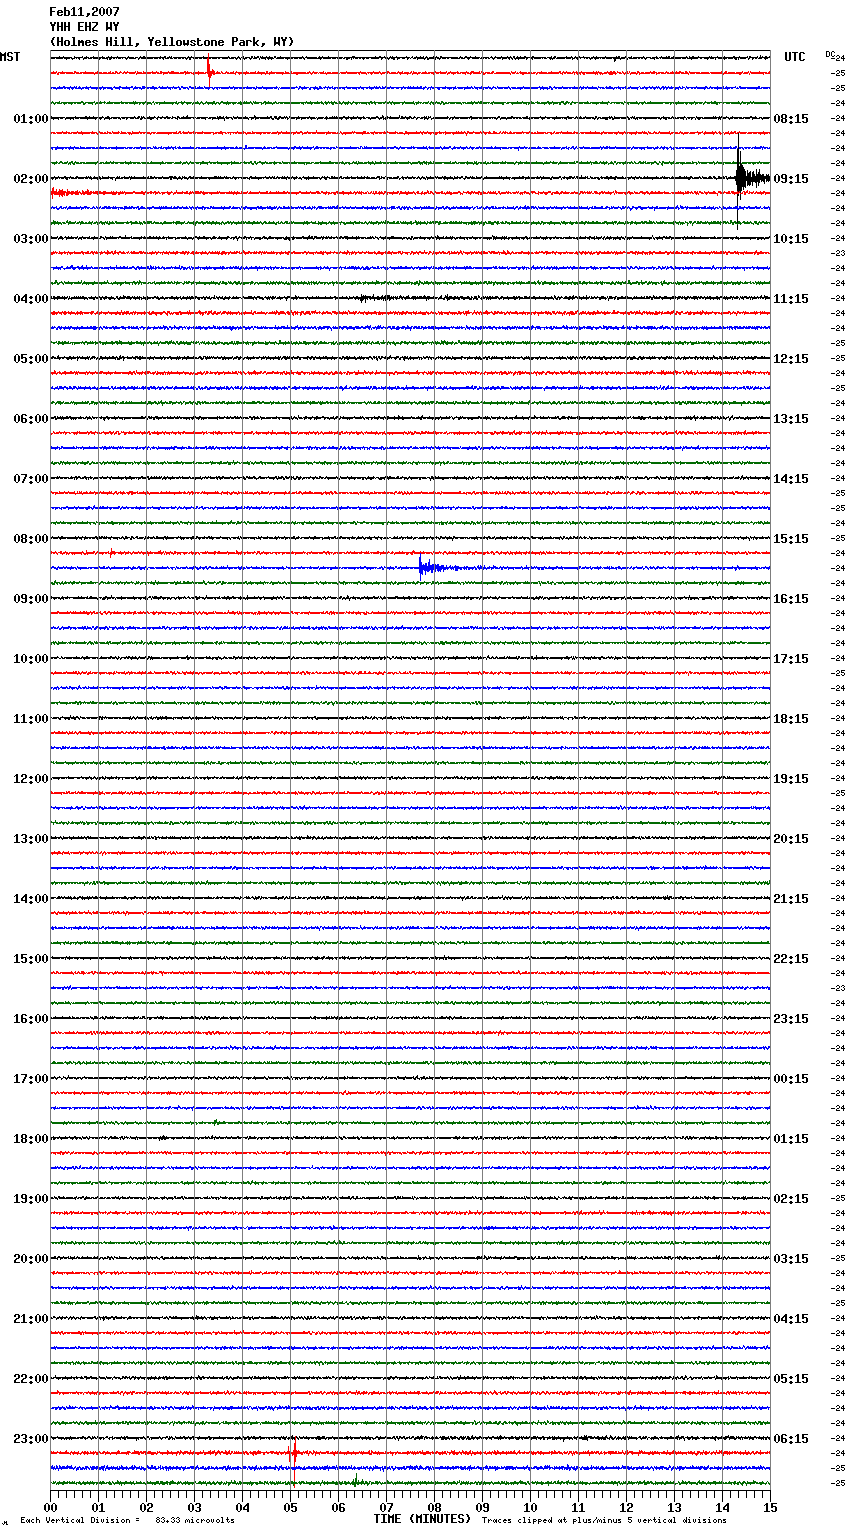Click minute tick label 15 on bottom axis
The width and height of the screenshot is (850, 1534).
pyautogui.click(x=770, y=1507)
